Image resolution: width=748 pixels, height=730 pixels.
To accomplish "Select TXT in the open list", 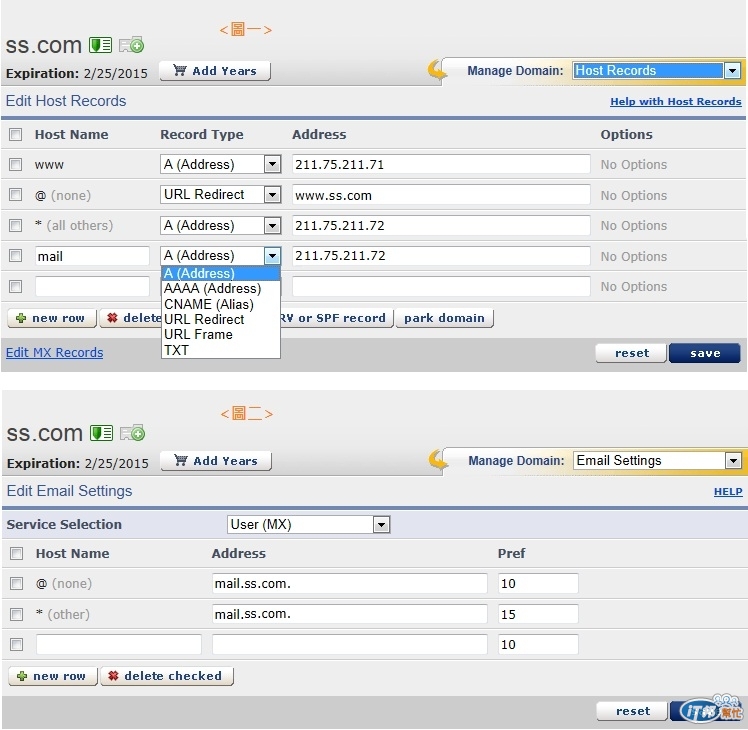I will pos(220,350).
